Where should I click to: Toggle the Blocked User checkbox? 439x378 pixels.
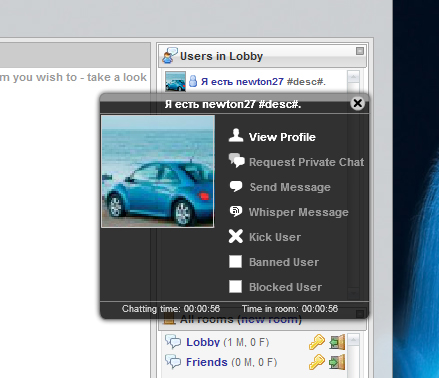pyautogui.click(x=235, y=287)
